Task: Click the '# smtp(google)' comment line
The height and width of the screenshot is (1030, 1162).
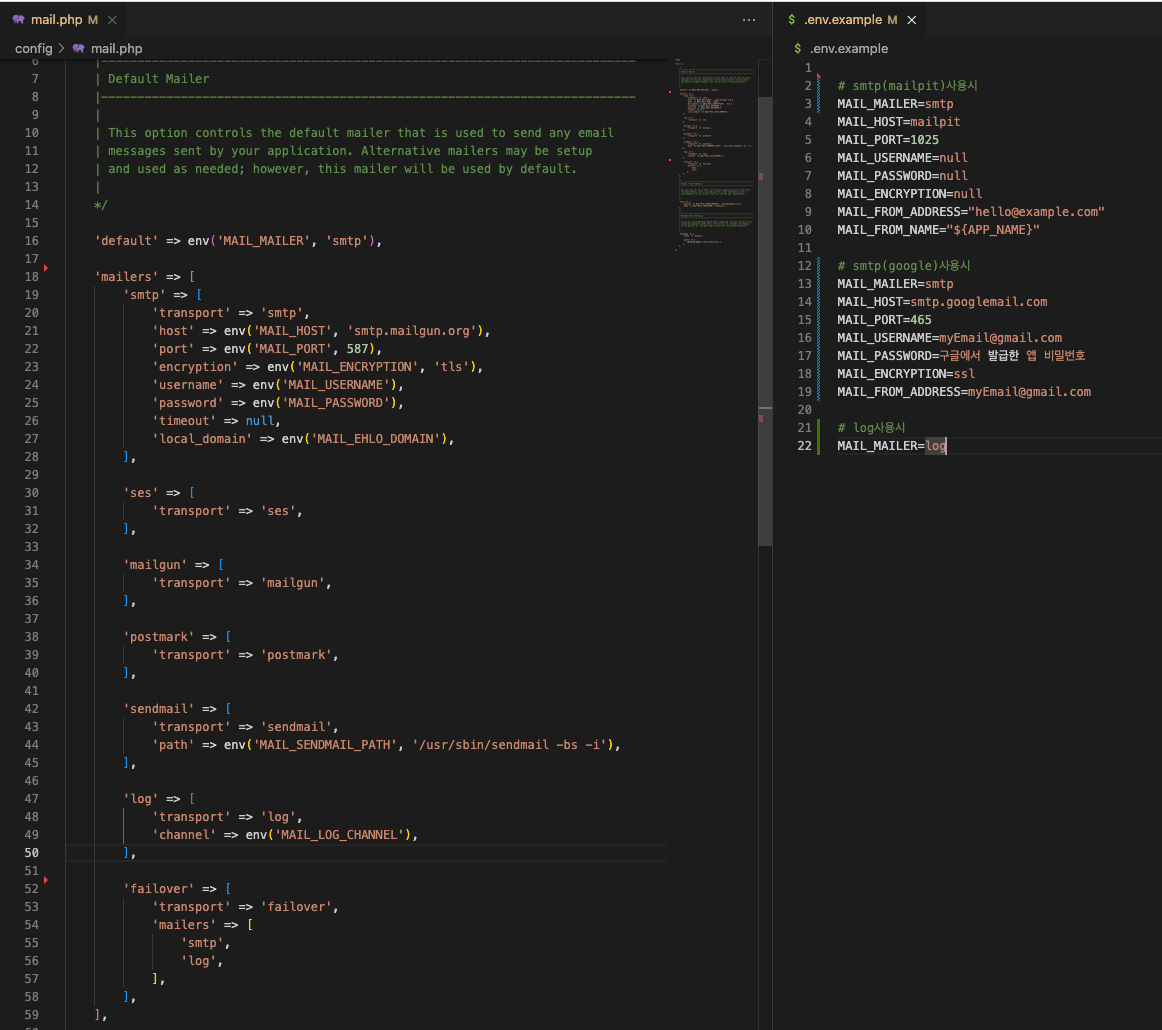Action: point(903,266)
